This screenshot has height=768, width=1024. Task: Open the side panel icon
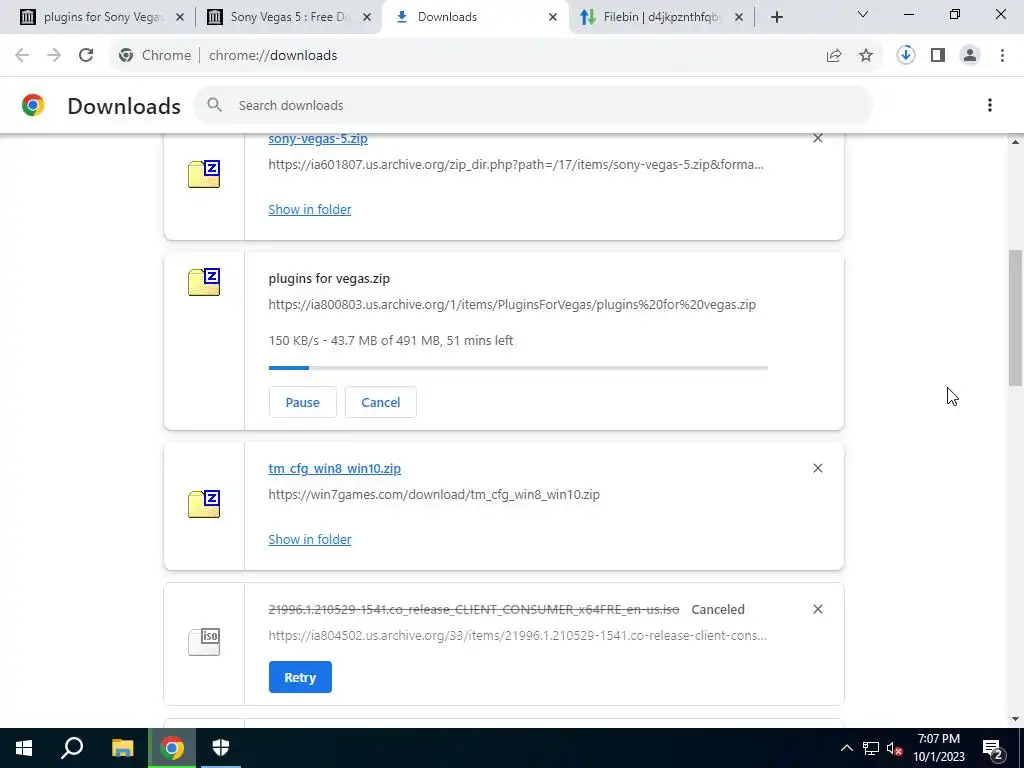point(938,56)
